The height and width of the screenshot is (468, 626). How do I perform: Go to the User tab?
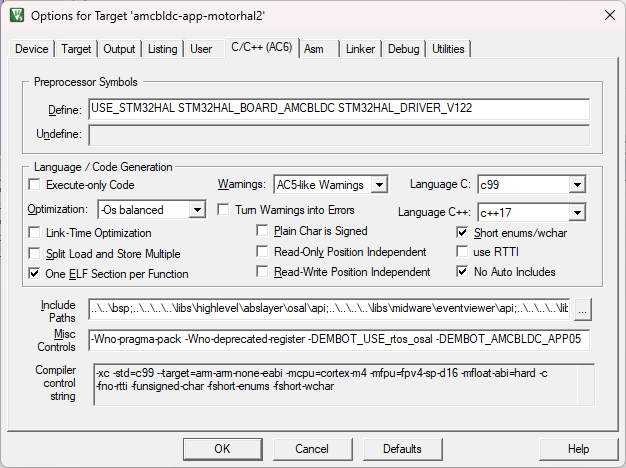point(201,49)
